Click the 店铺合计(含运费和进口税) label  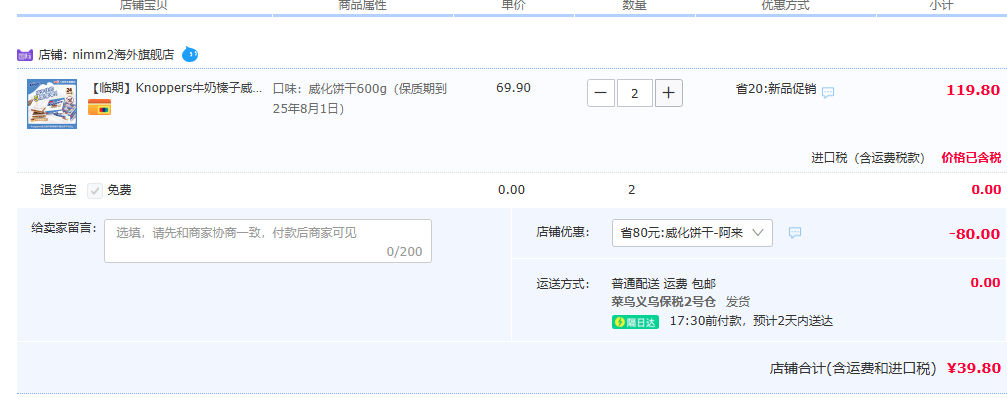pyautogui.click(x=854, y=368)
